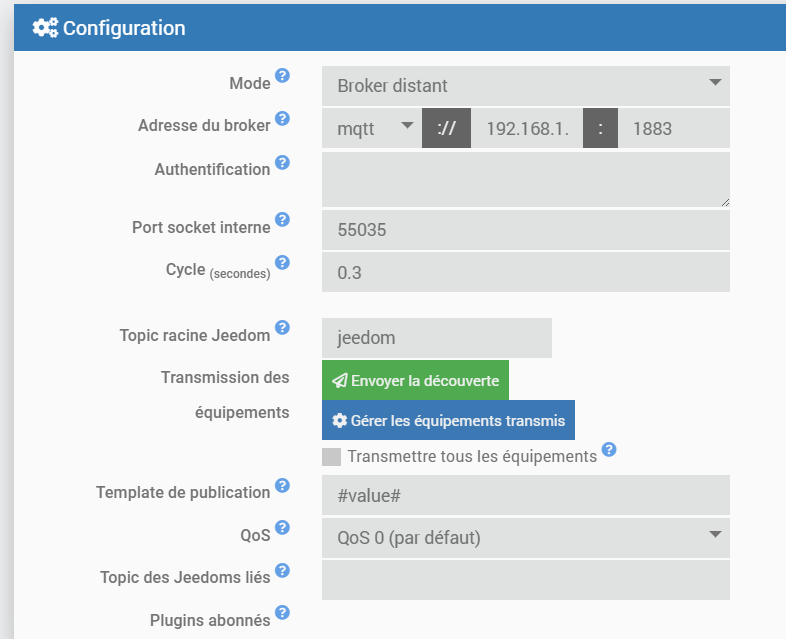Focus the broker port field showing 1883
This screenshot has width=786, height=639.
point(673,128)
